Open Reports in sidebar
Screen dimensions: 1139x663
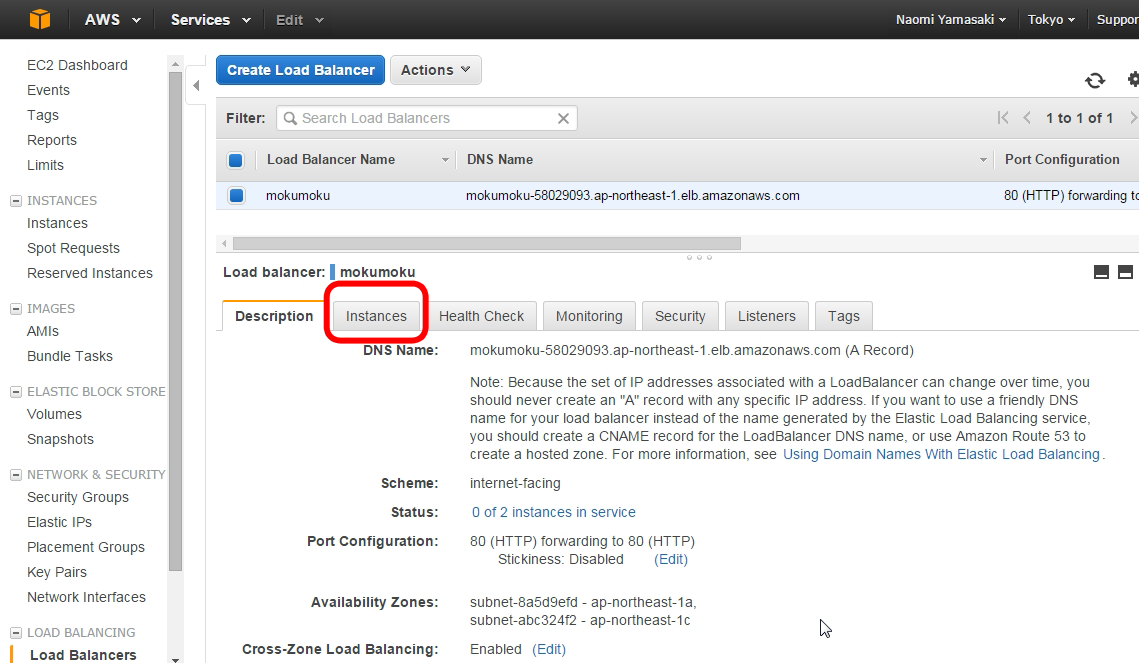(52, 140)
